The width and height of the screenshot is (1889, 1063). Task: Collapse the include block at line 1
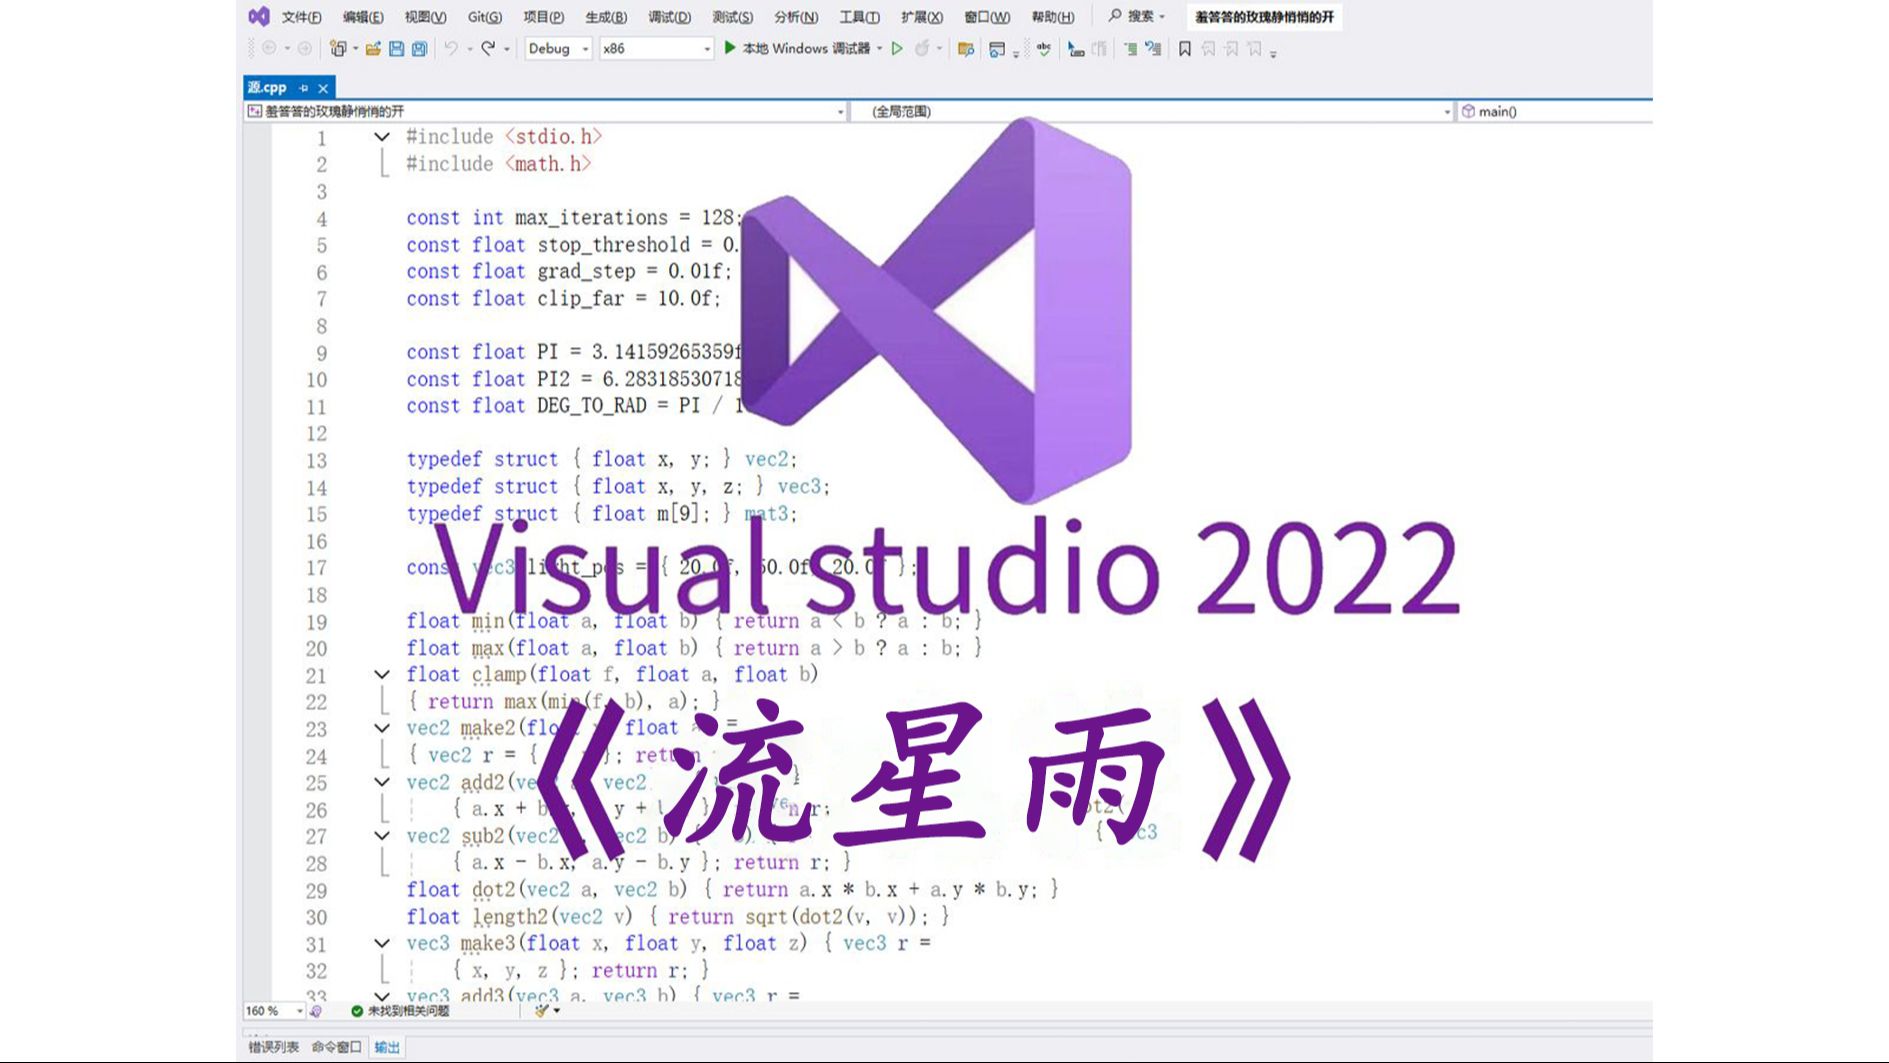382,137
